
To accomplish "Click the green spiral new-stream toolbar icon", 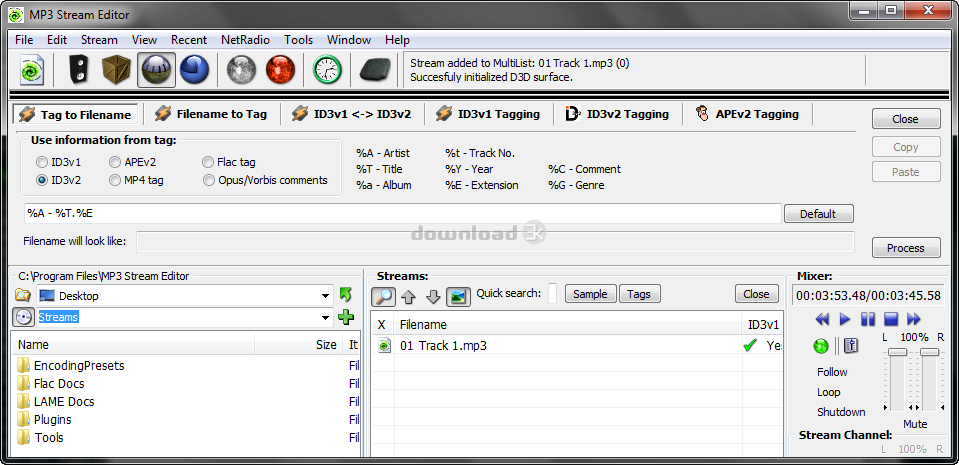I will point(31,70).
